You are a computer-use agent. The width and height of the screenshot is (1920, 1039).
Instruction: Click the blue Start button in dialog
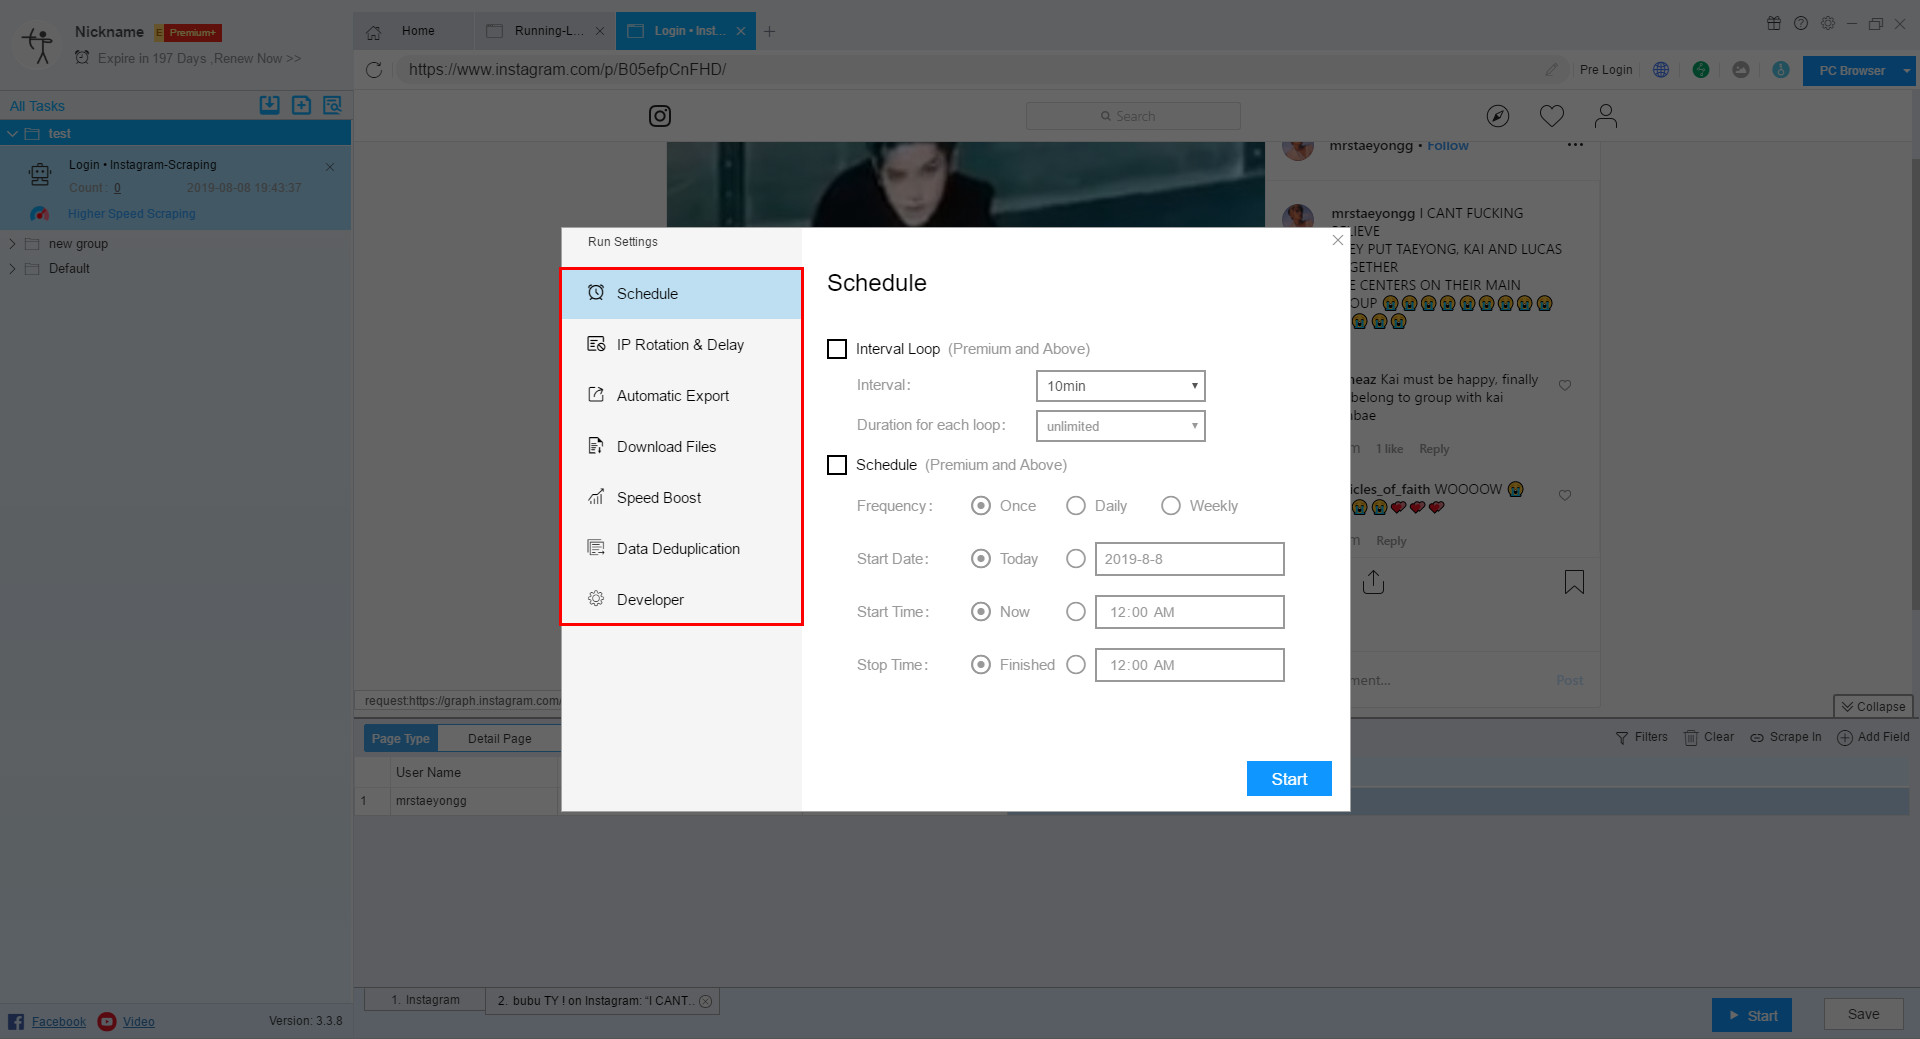[1289, 779]
